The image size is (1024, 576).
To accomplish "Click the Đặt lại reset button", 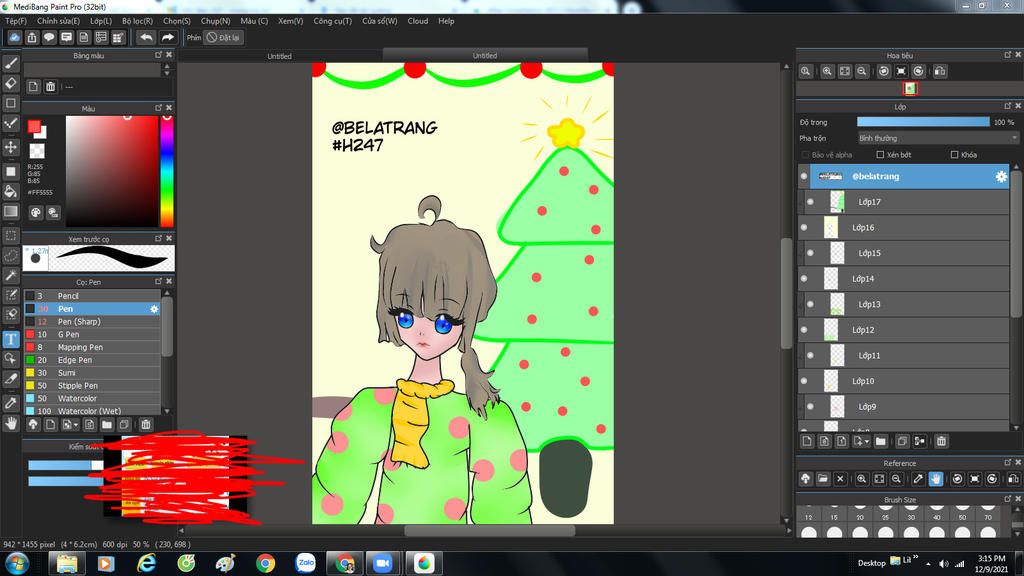I will 223,38.
